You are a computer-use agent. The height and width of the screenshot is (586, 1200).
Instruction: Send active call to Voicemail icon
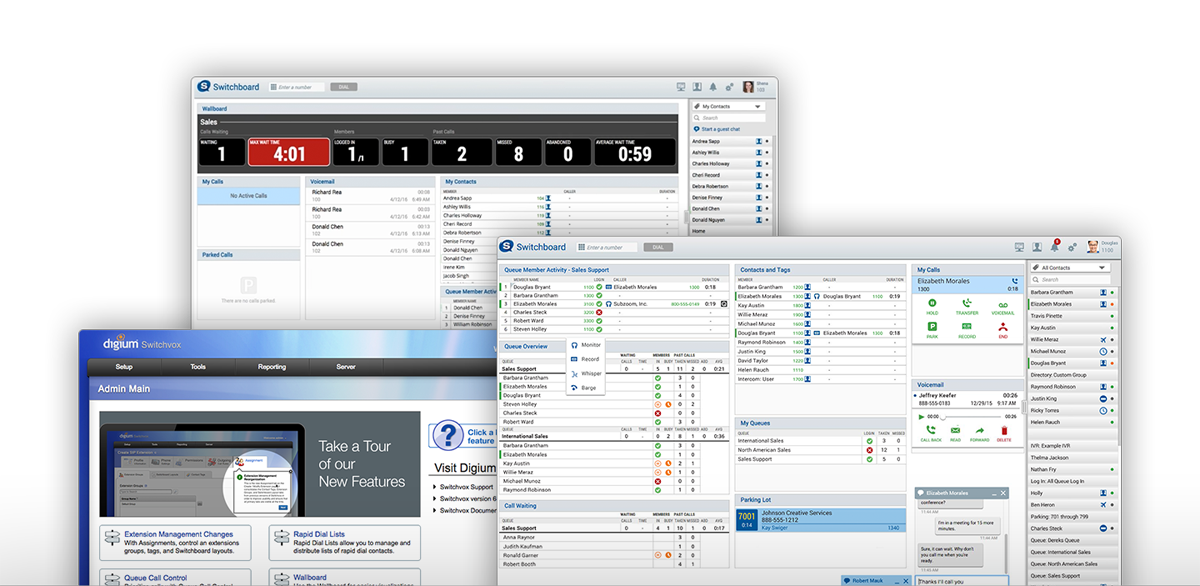(x=1002, y=303)
